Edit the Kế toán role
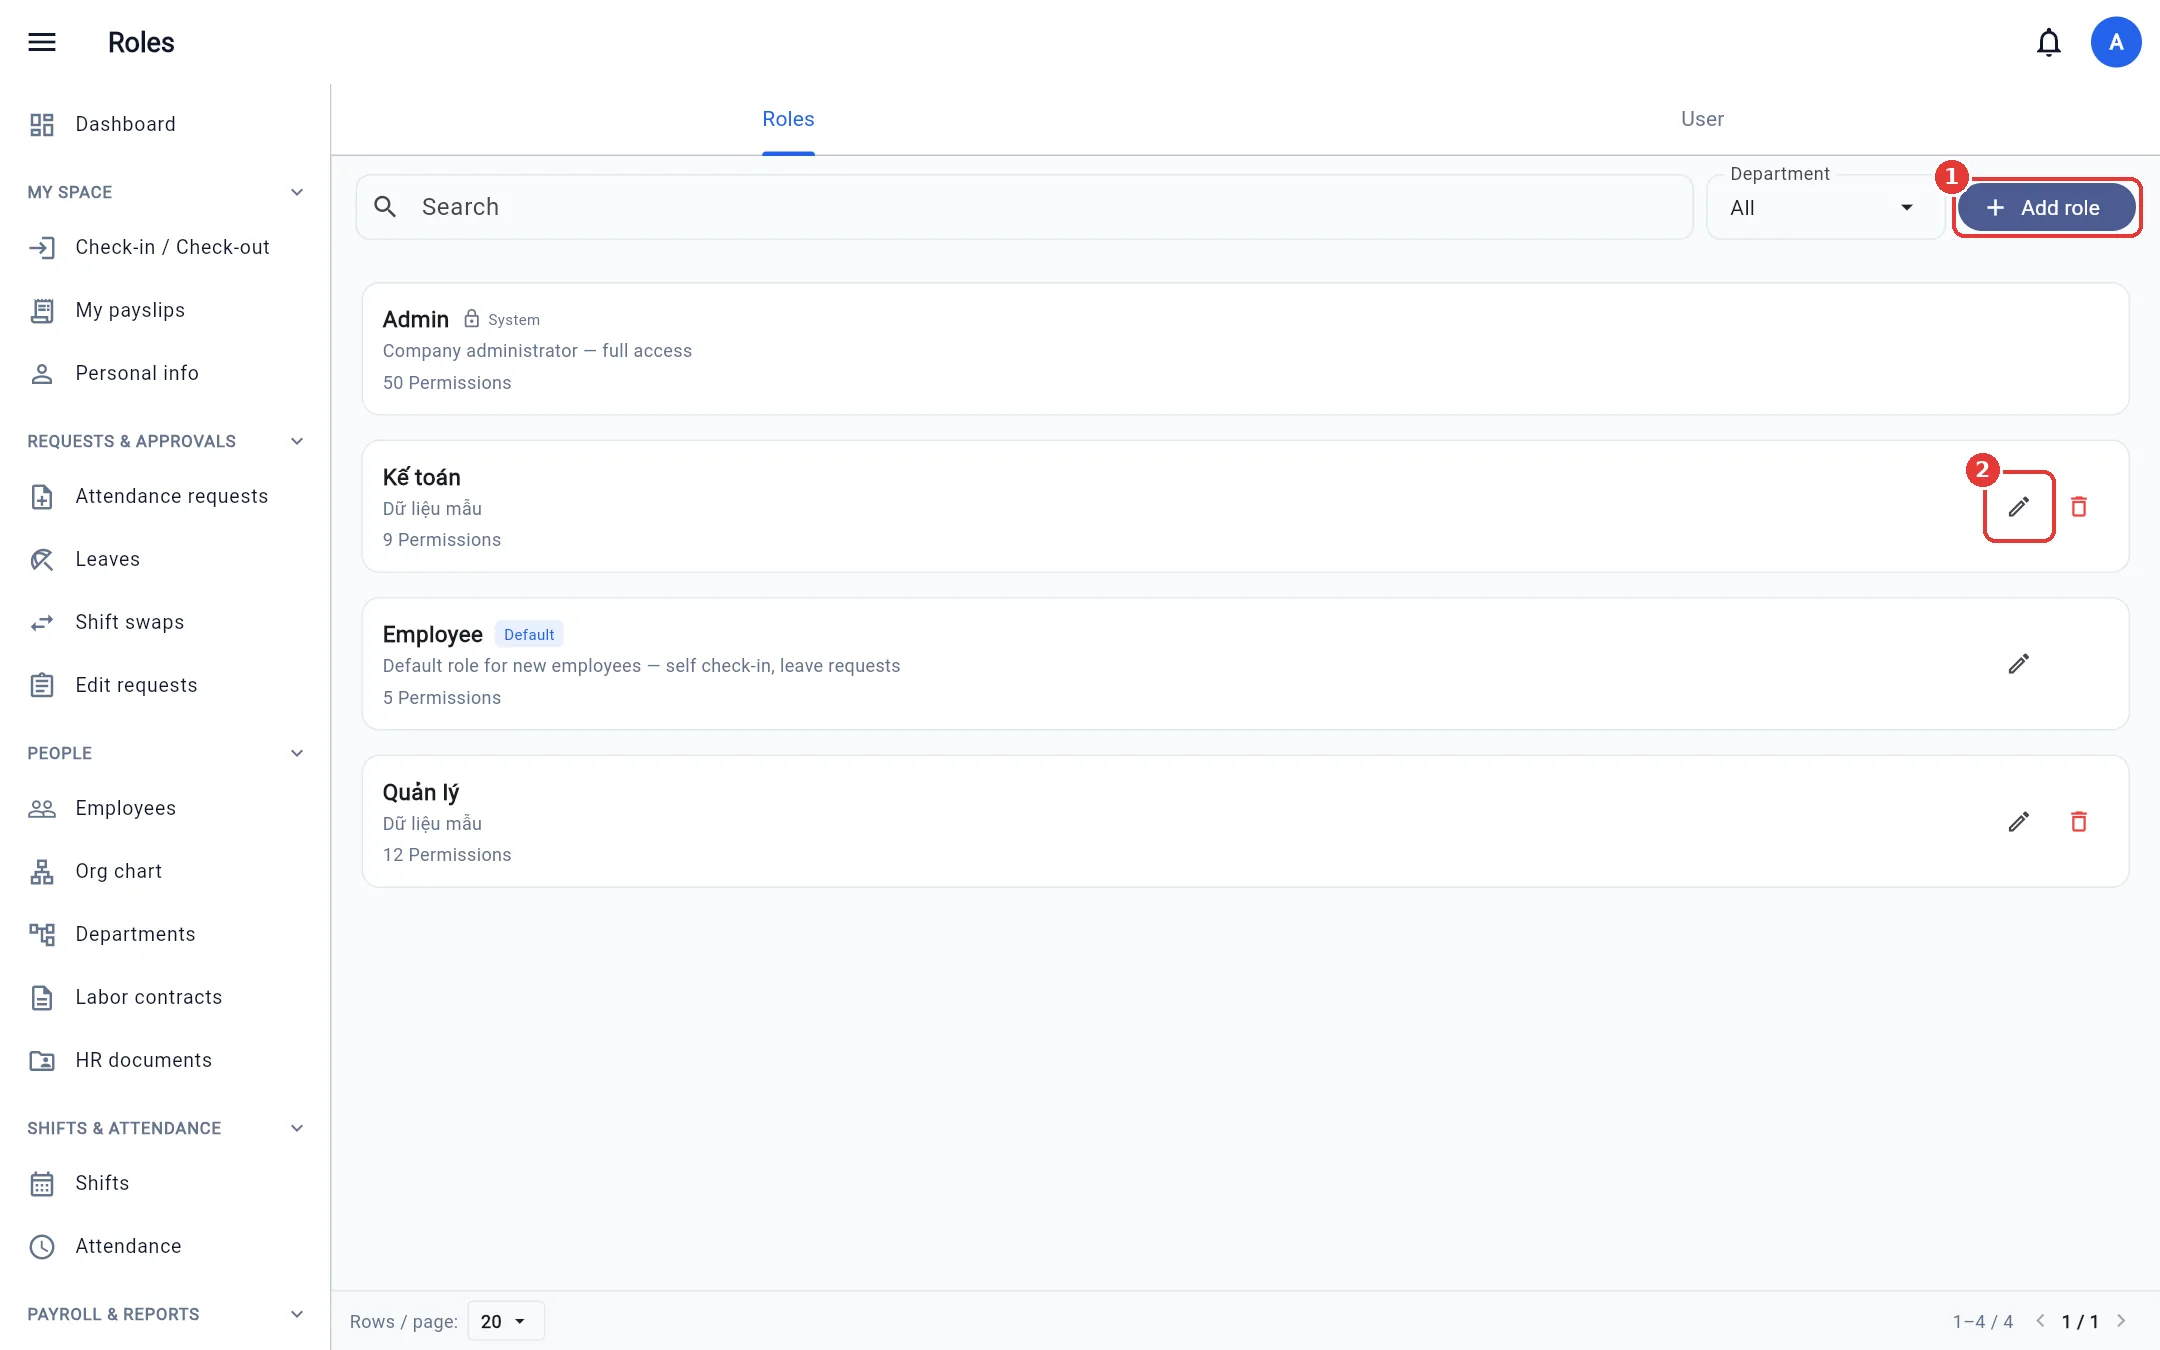 point(2019,507)
